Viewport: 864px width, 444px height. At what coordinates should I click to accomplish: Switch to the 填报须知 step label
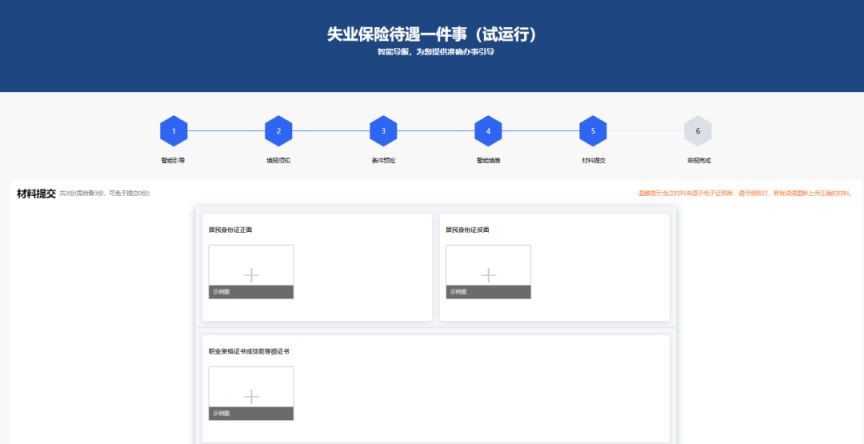click(x=278, y=160)
